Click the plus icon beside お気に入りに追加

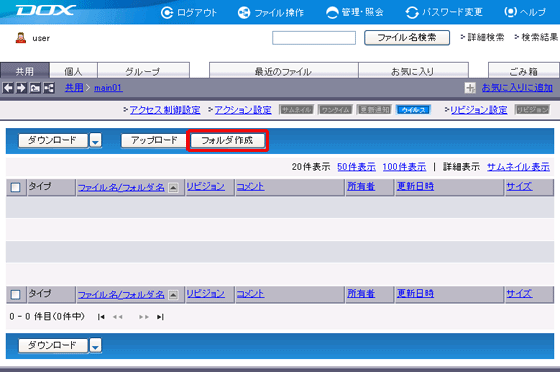[470, 87]
